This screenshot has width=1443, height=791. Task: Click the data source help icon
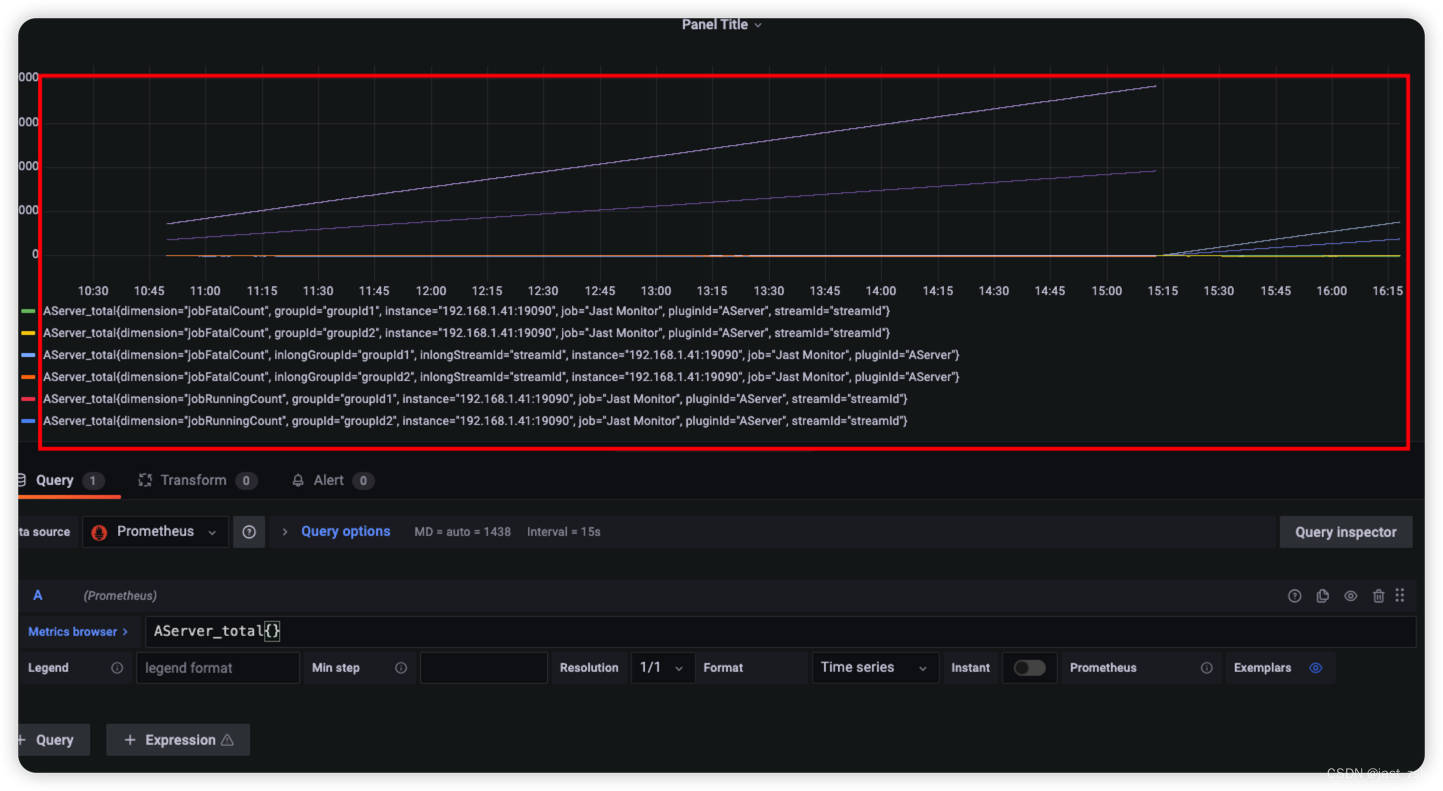coord(249,532)
